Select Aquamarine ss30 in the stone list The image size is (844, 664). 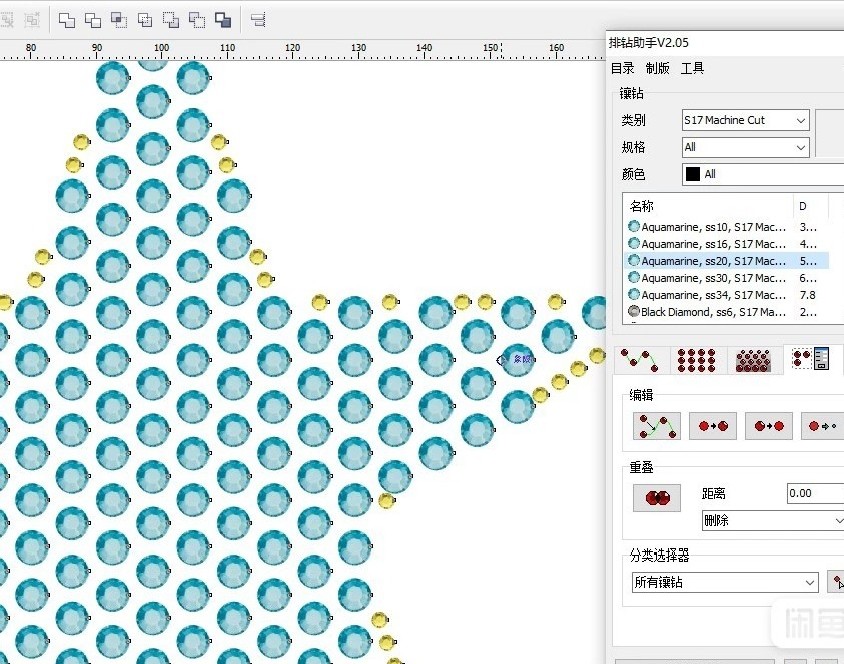click(x=713, y=278)
